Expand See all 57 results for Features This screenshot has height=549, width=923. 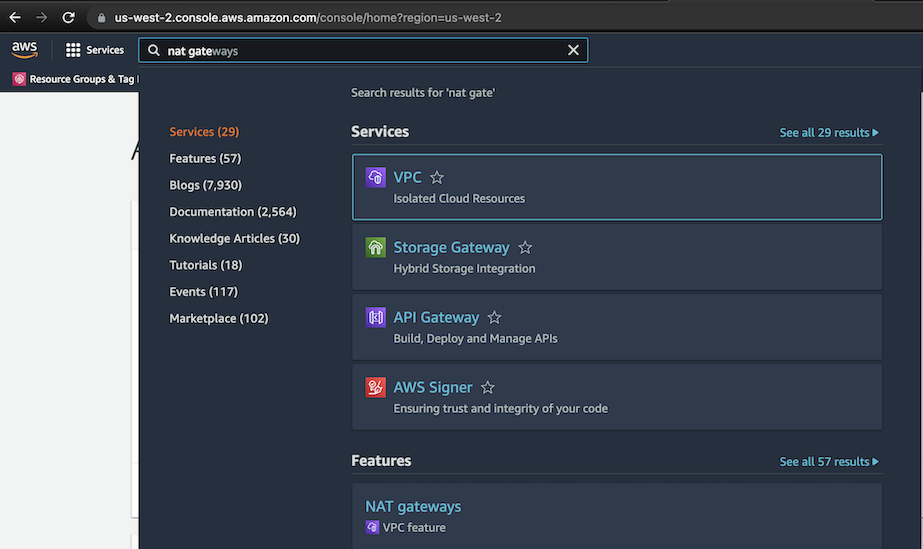(829, 462)
